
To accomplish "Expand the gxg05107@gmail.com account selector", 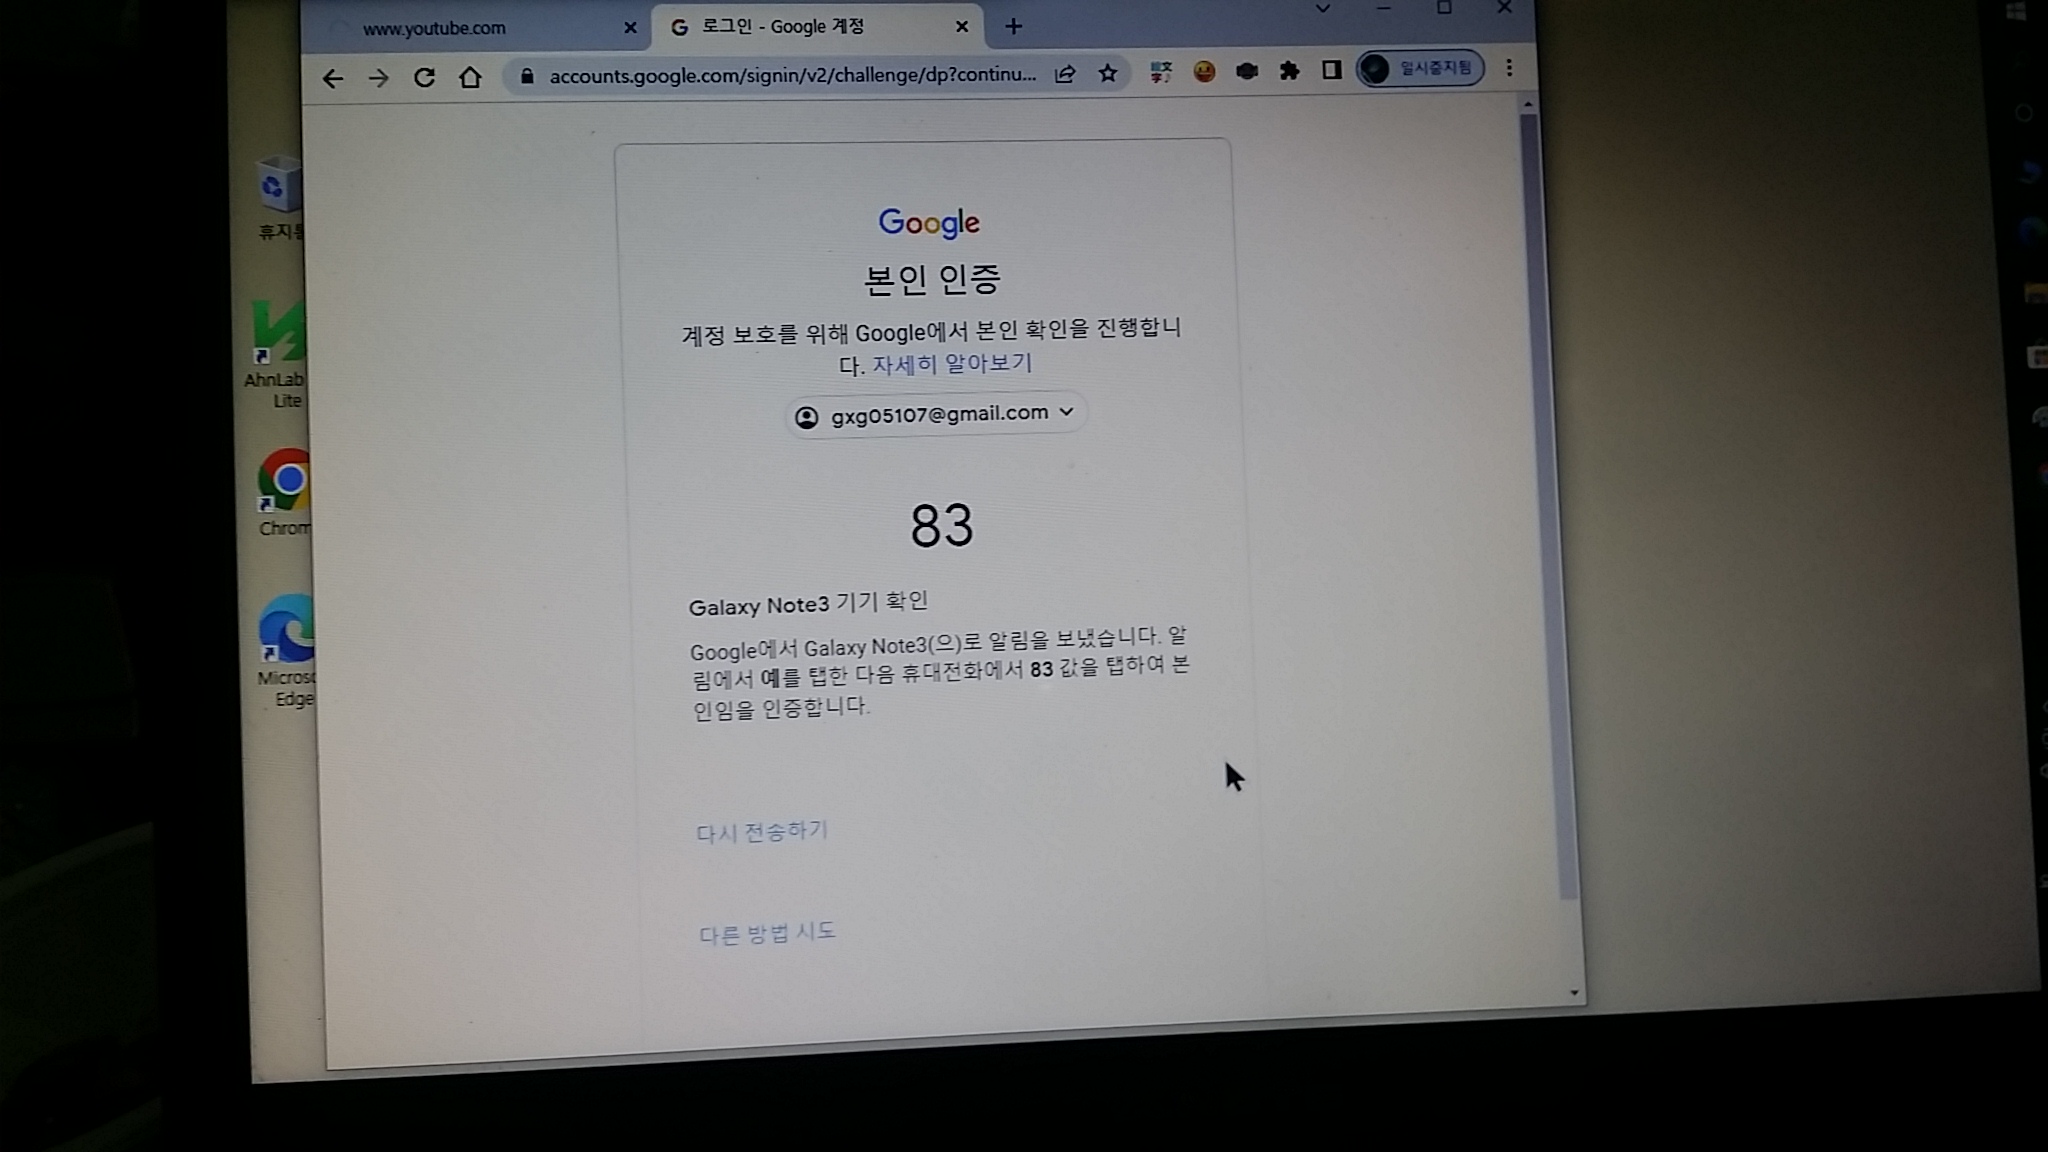I will (x=936, y=414).
